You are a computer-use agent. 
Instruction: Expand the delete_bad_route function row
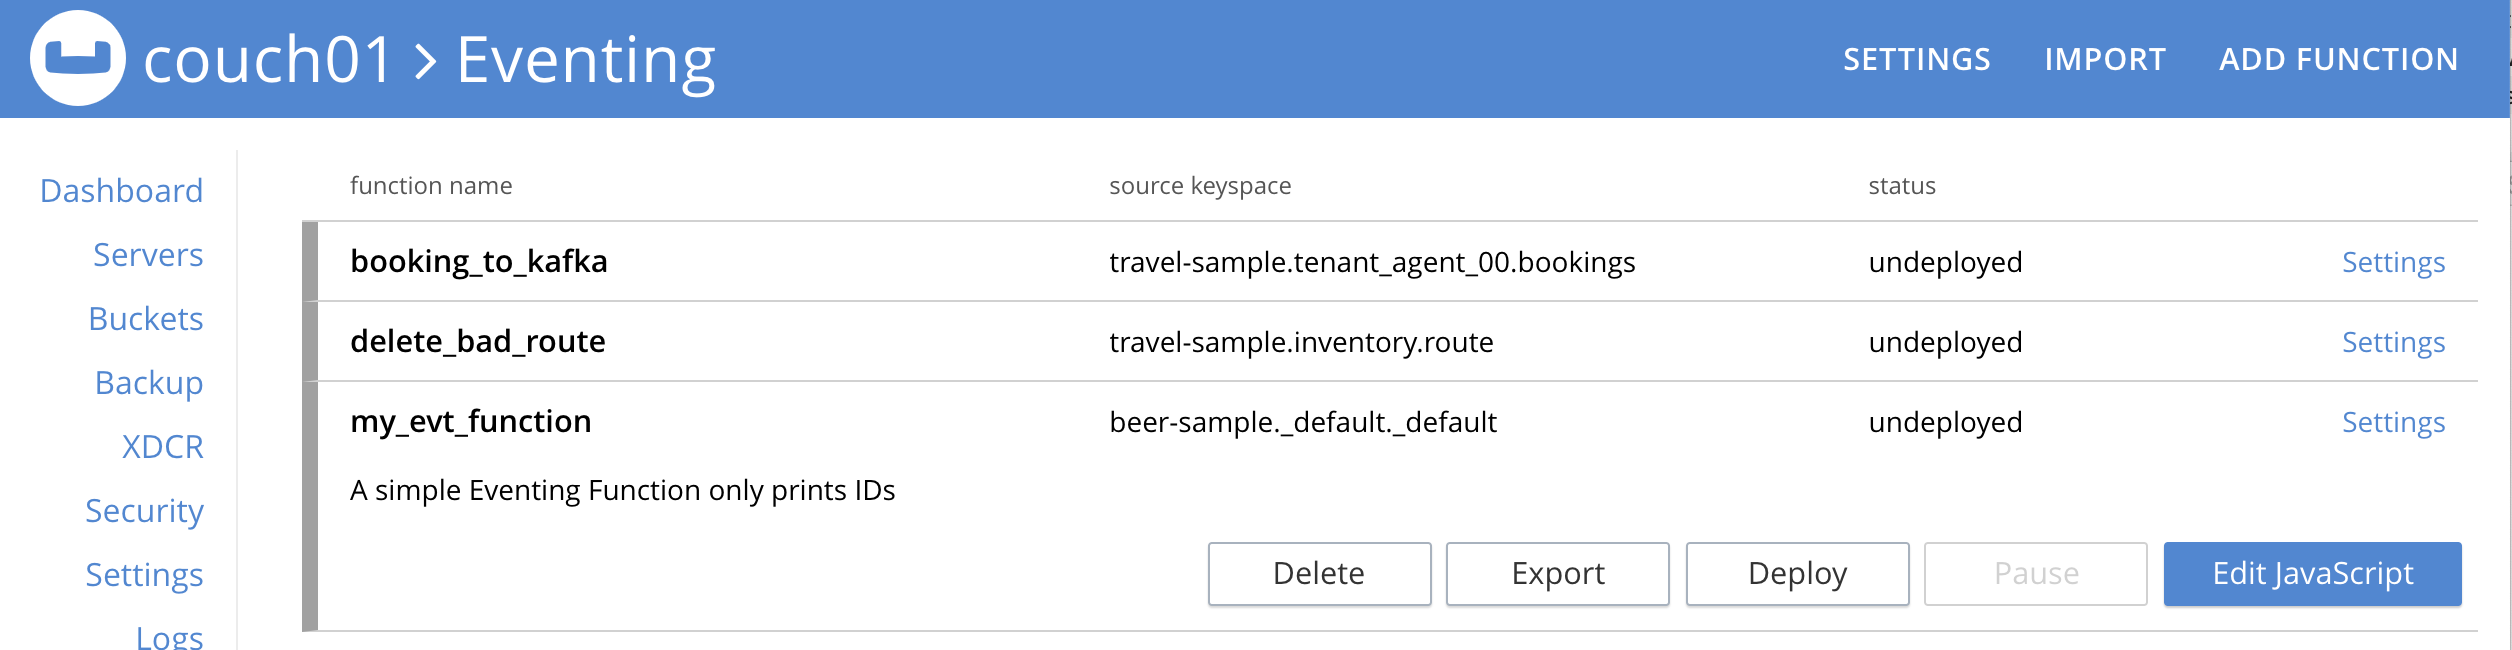(x=1390, y=341)
